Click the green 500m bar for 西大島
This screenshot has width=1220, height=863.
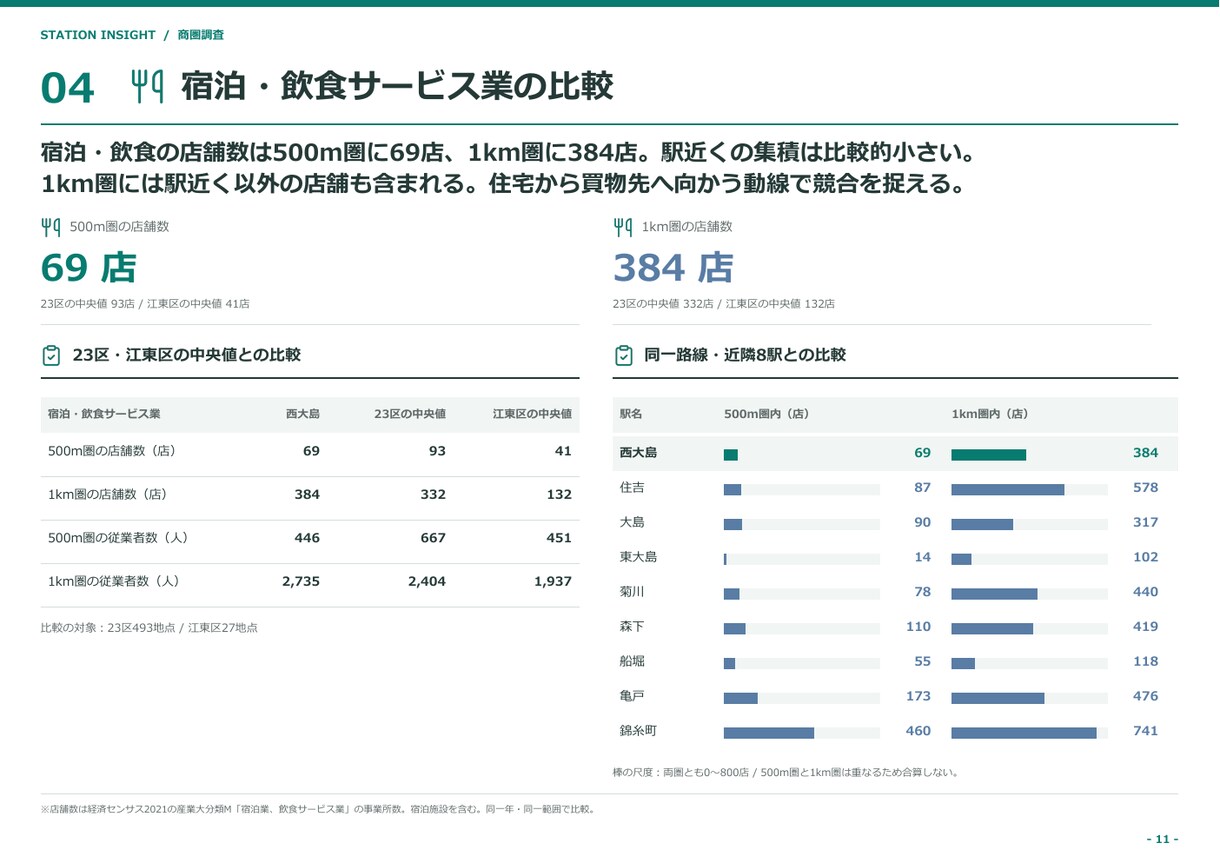731,455
